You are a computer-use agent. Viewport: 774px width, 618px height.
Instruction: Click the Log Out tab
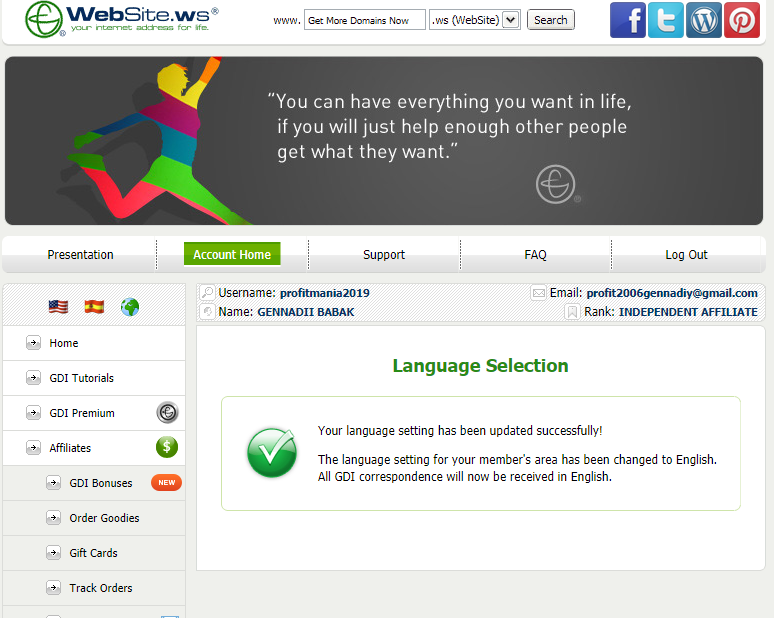686,255
